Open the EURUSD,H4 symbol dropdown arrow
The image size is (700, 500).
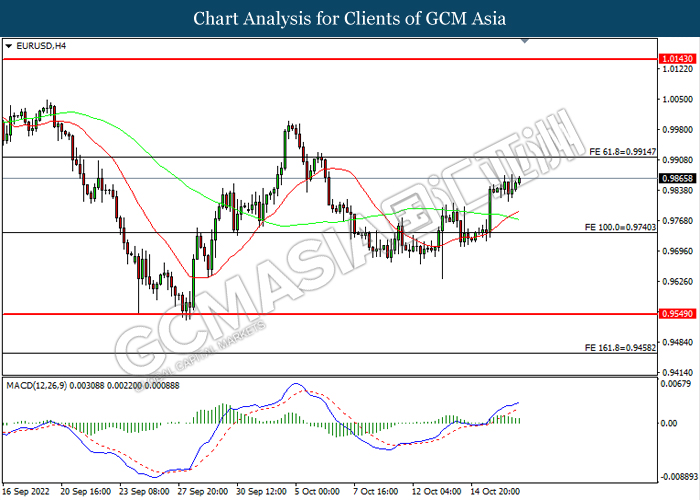pos(8,46)
